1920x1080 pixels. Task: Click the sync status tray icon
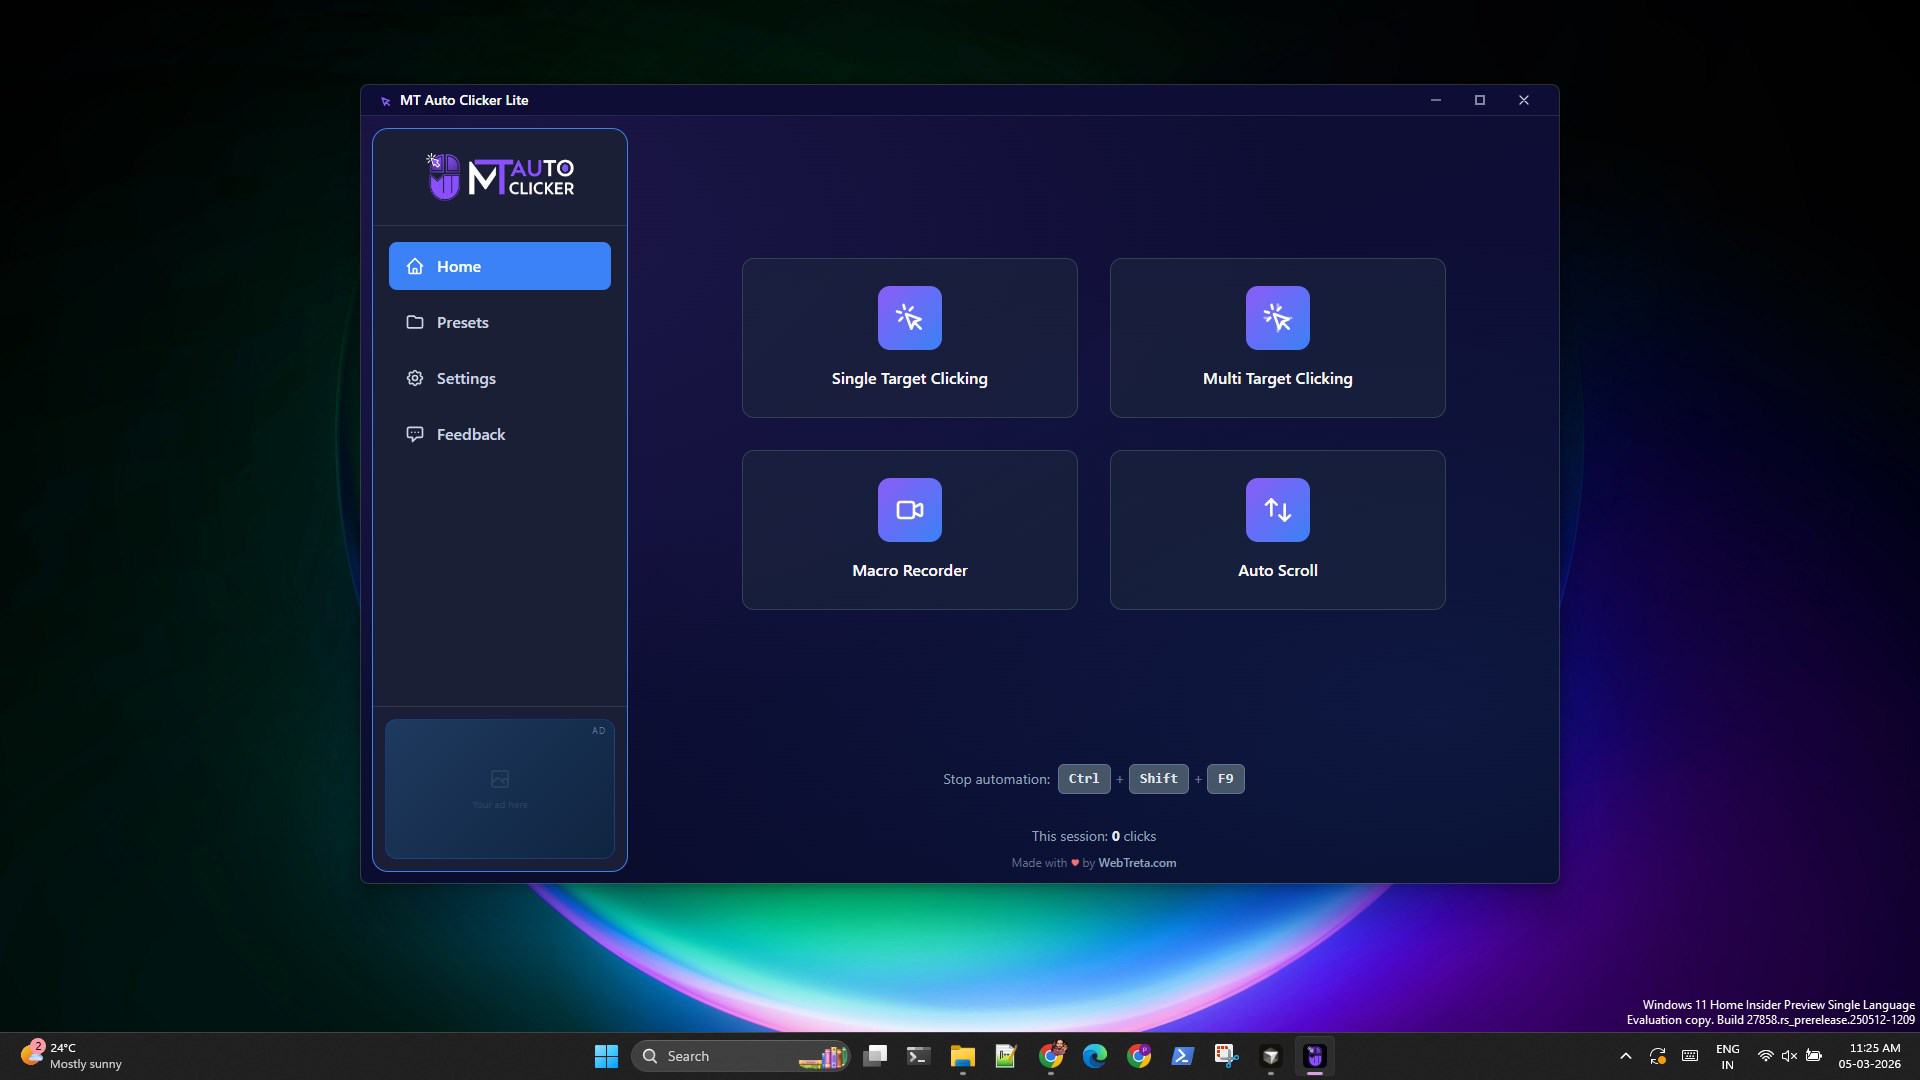(1658, 1056)
